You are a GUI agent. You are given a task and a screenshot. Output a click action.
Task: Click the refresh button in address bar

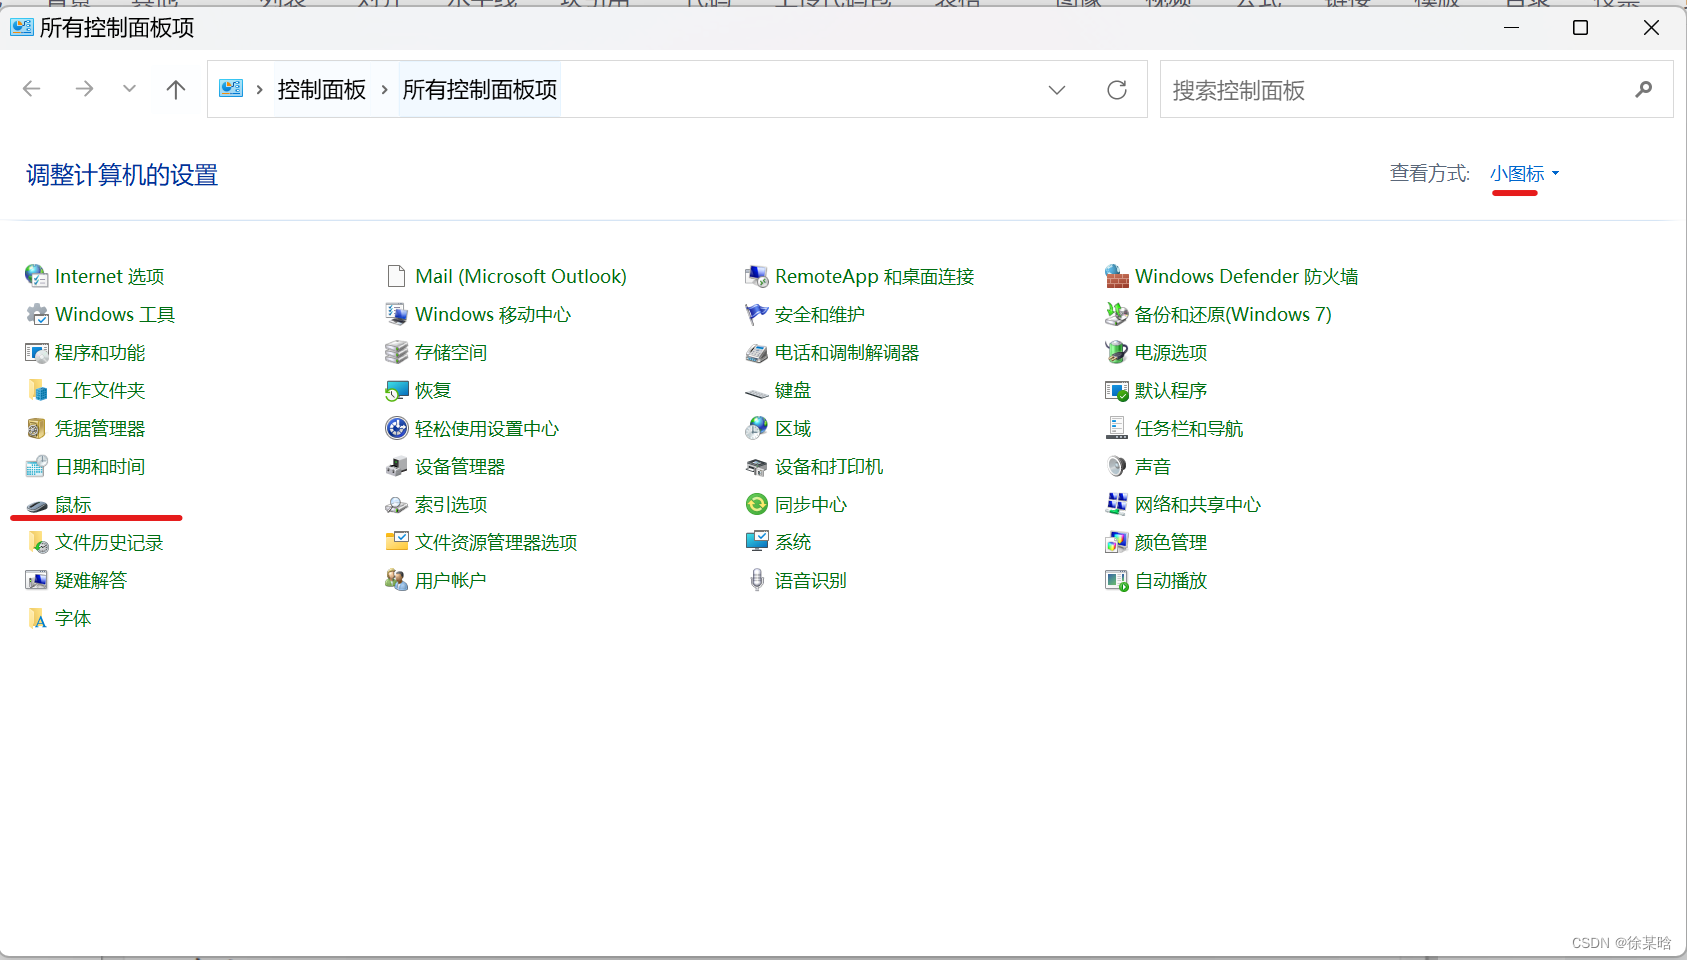1117,89
